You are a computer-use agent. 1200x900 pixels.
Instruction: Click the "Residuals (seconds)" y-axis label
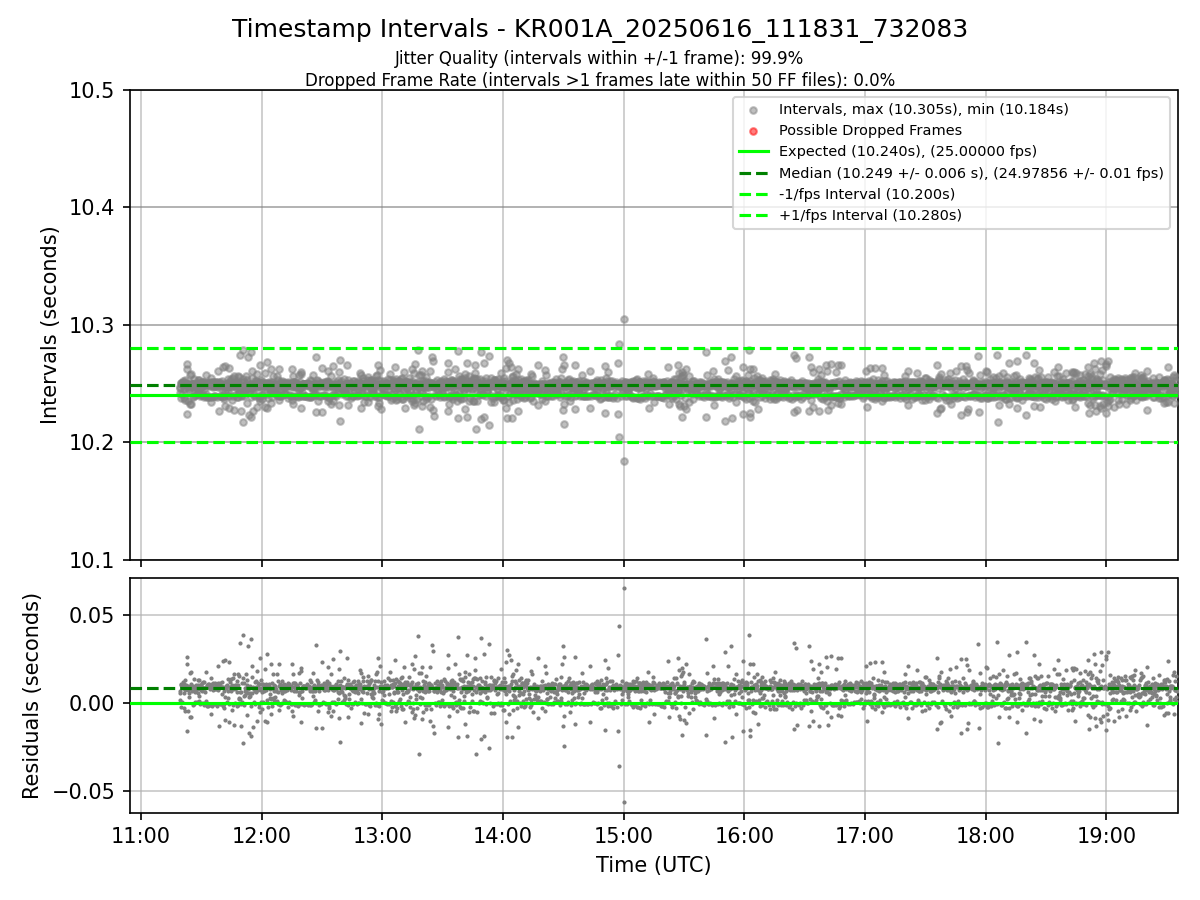point(32,696)
